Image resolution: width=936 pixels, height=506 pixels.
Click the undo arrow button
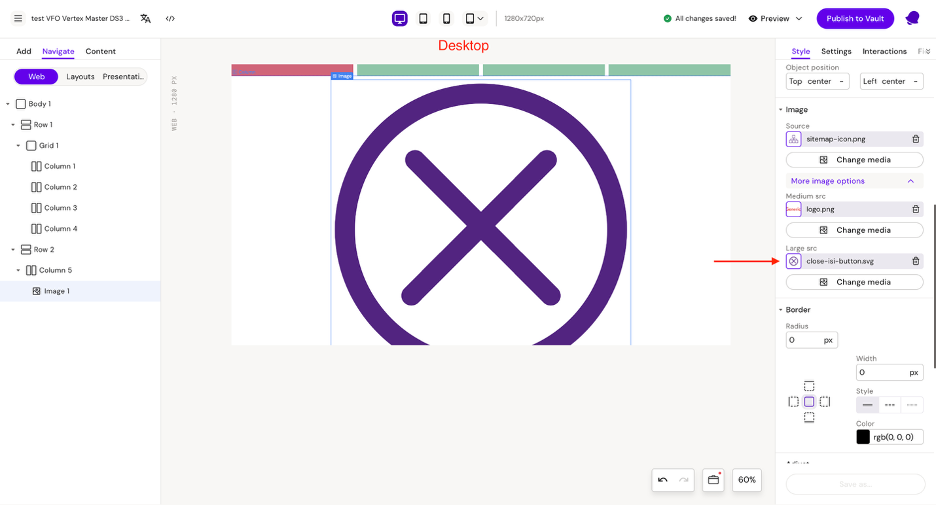pos(662,480)
